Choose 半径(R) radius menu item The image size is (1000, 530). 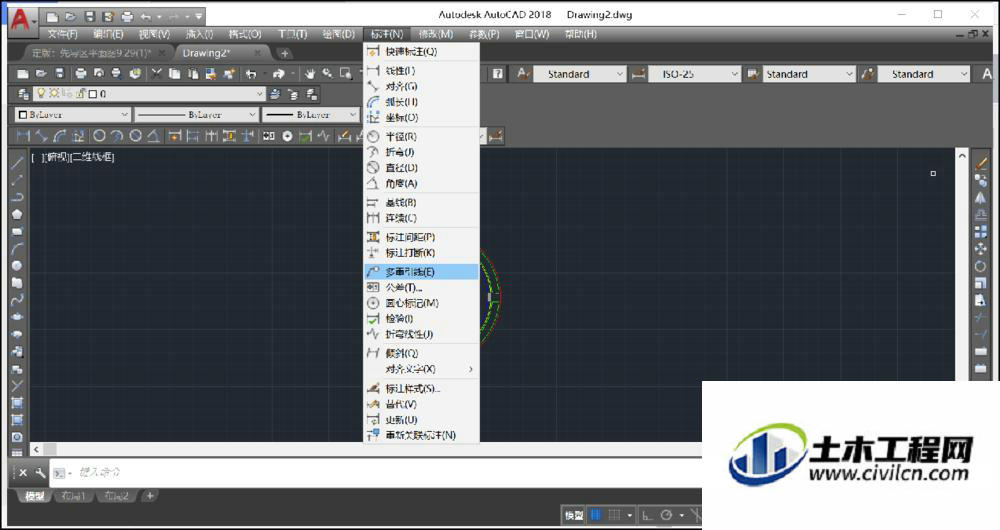tap(421, 136)
